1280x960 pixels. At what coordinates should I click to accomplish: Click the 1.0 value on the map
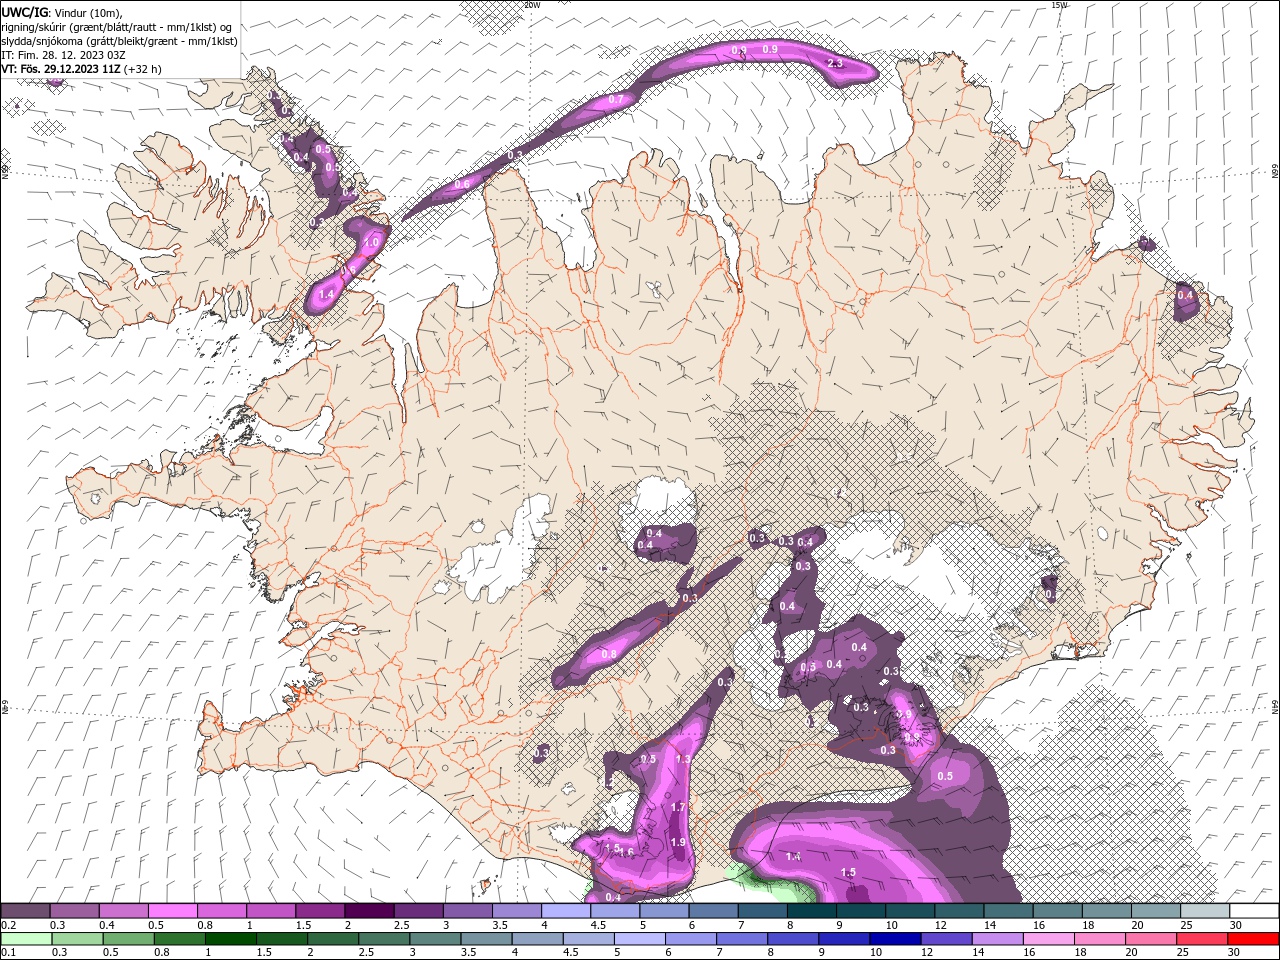pos(372,242)
